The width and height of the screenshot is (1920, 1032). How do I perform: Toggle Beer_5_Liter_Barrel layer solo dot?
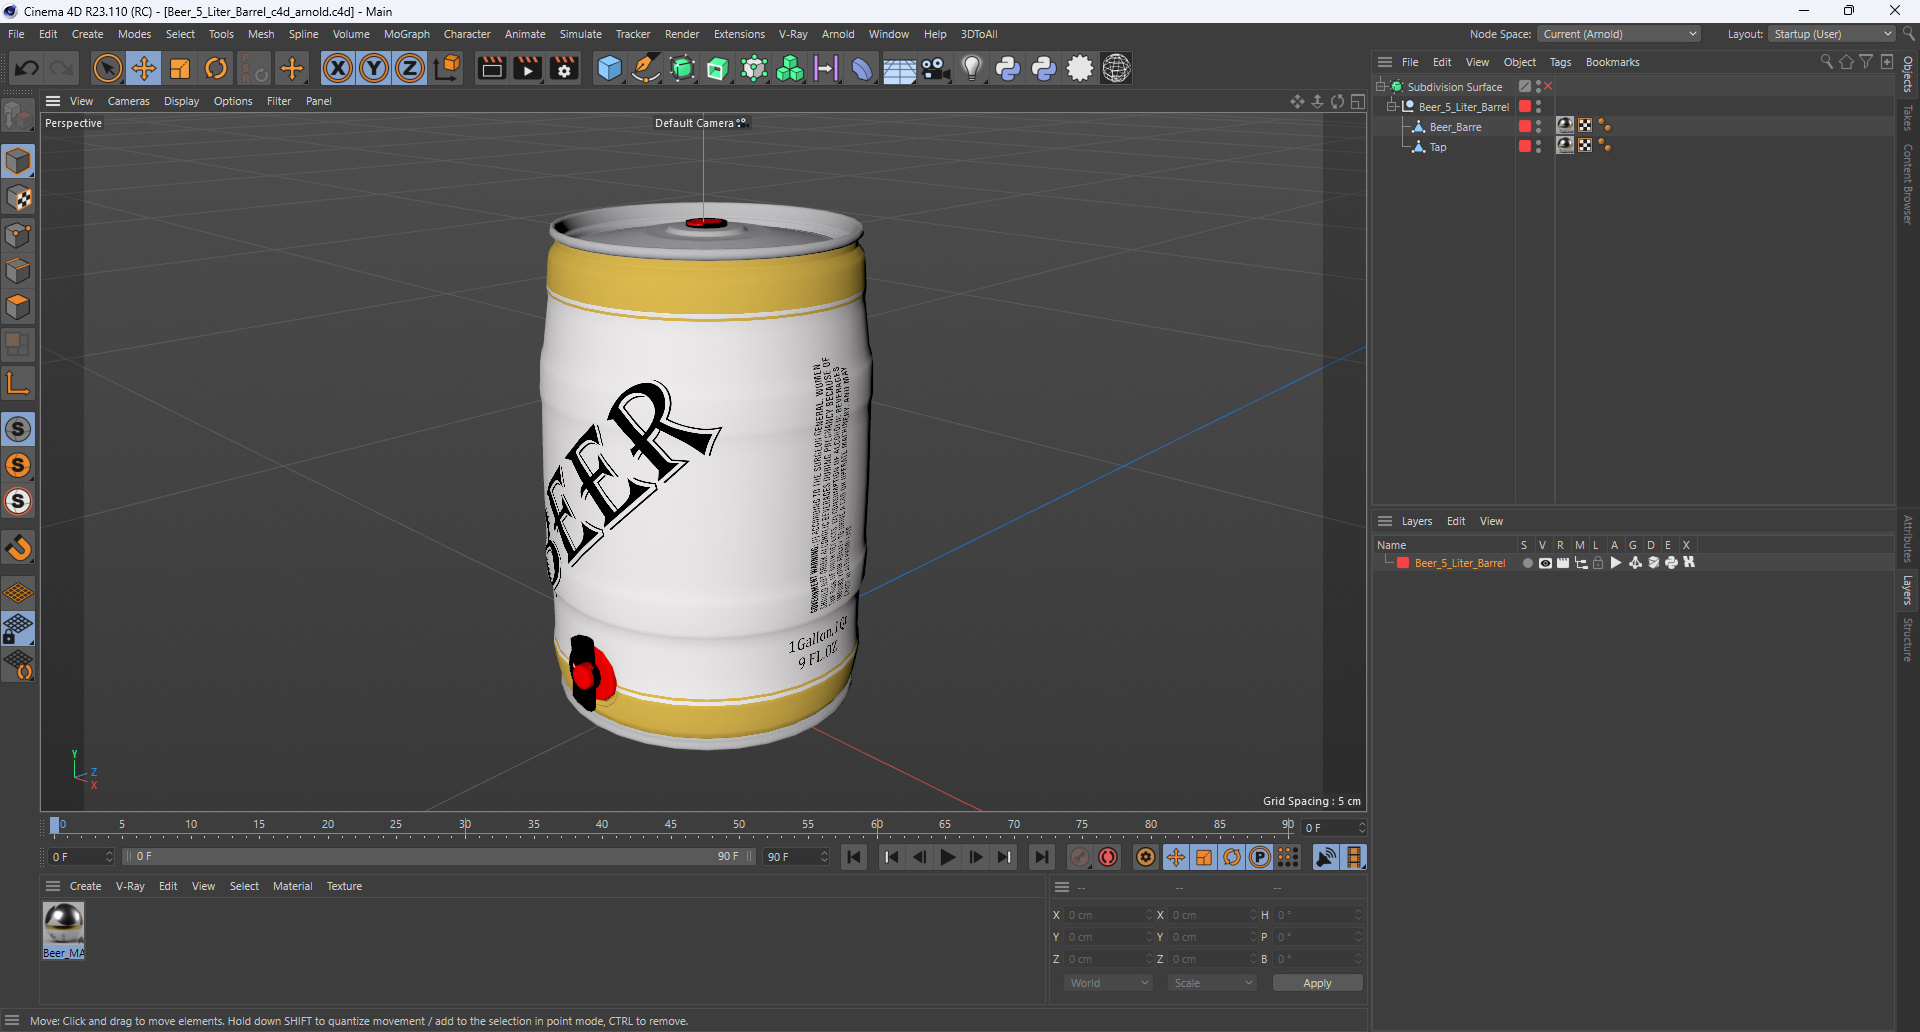tap(1527, 563)
